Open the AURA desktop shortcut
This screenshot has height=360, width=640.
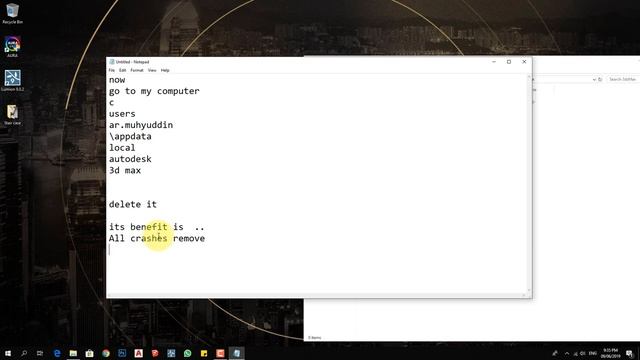(x=12, y=47)
